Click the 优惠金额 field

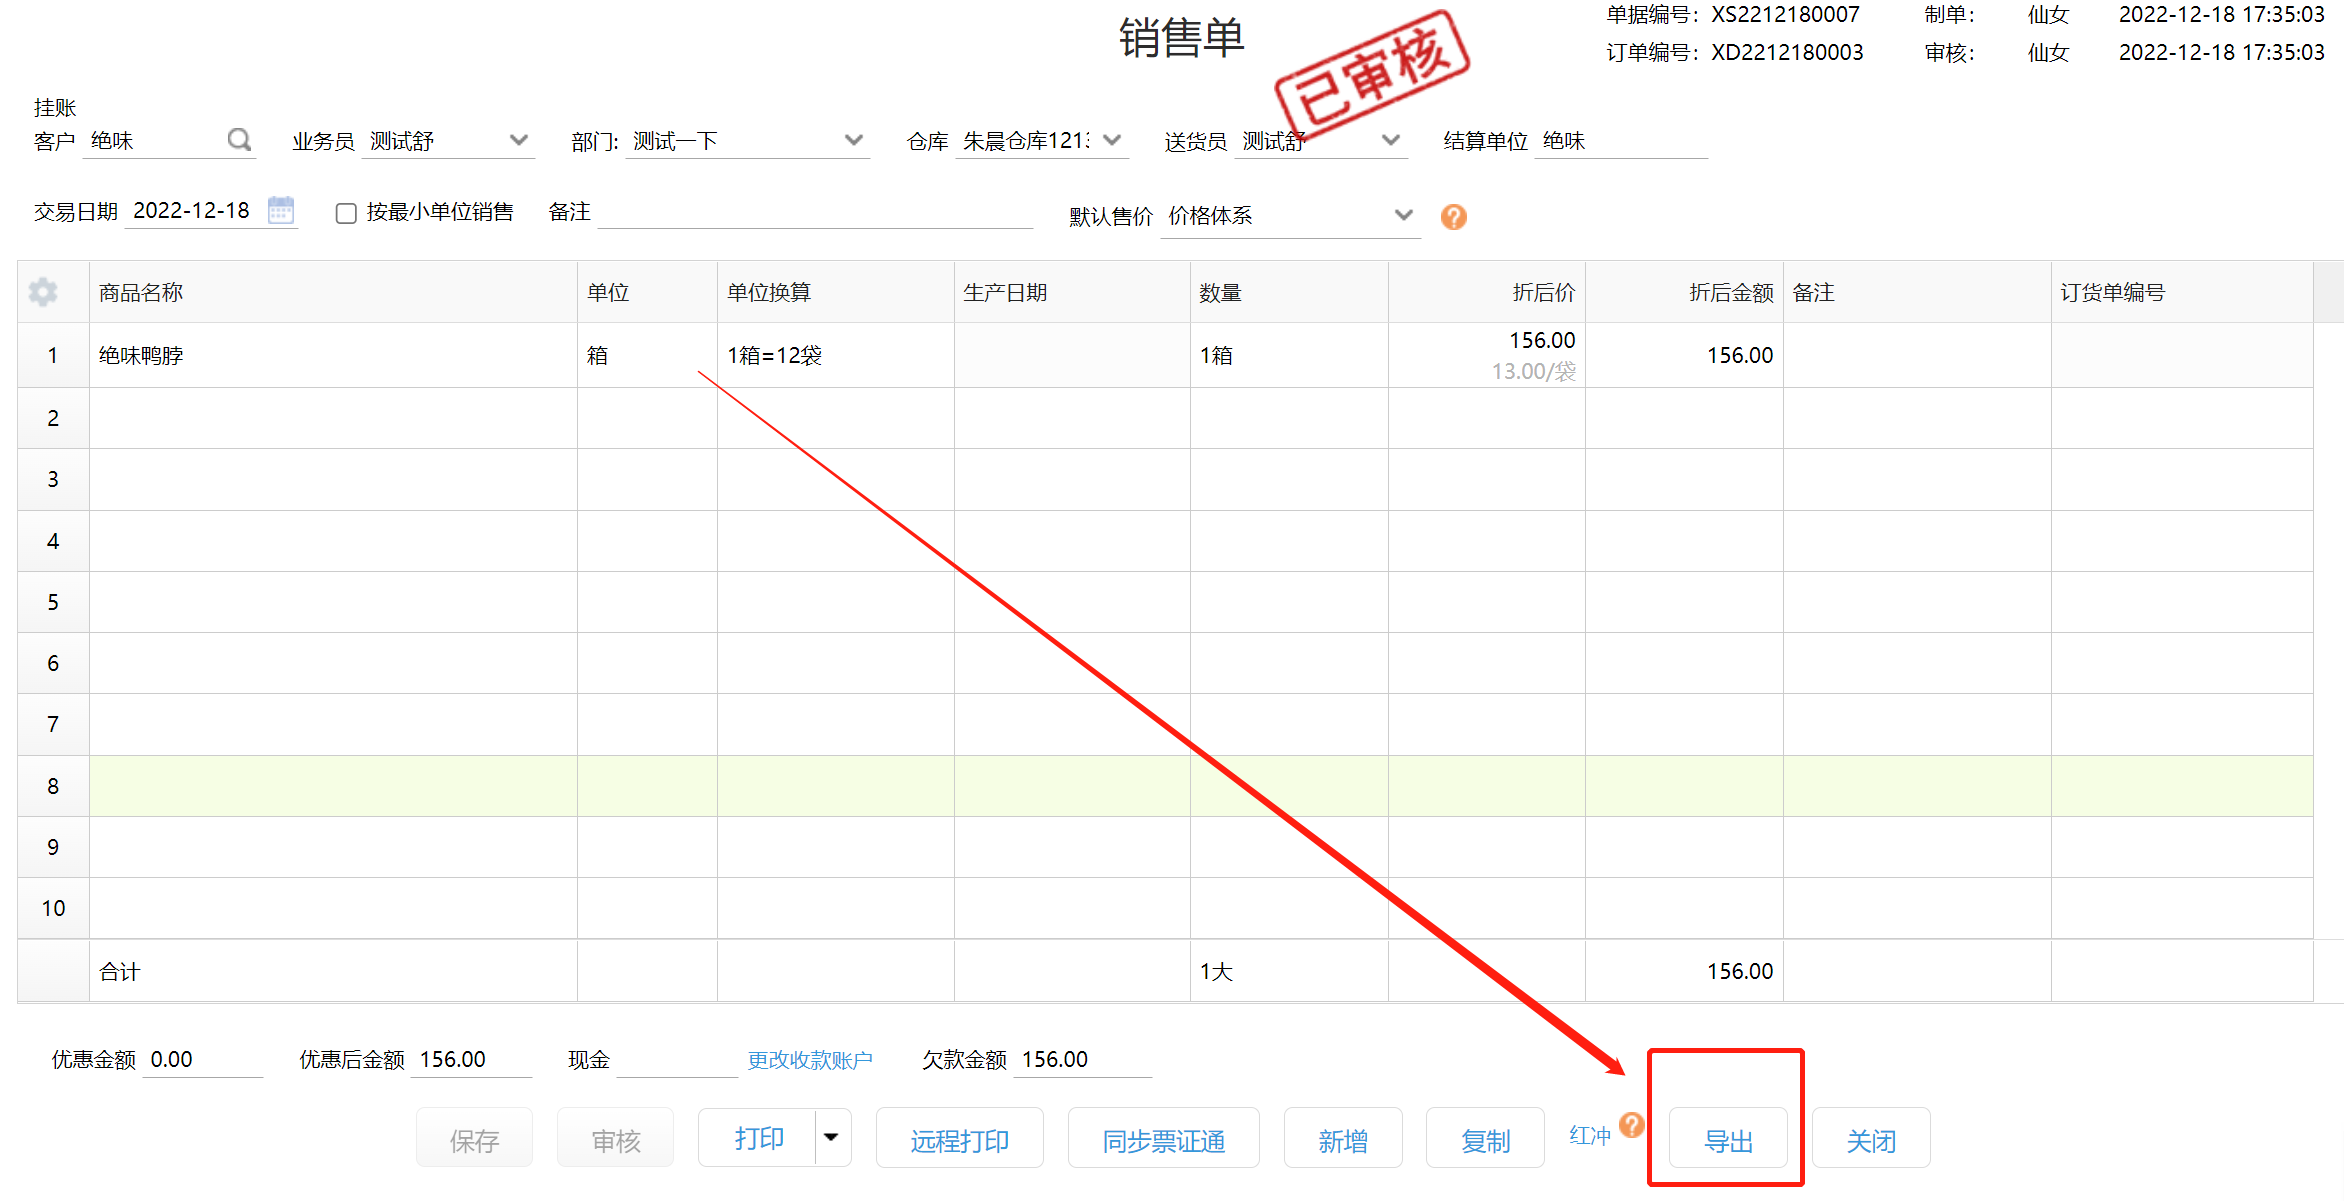pos(203,1059)
